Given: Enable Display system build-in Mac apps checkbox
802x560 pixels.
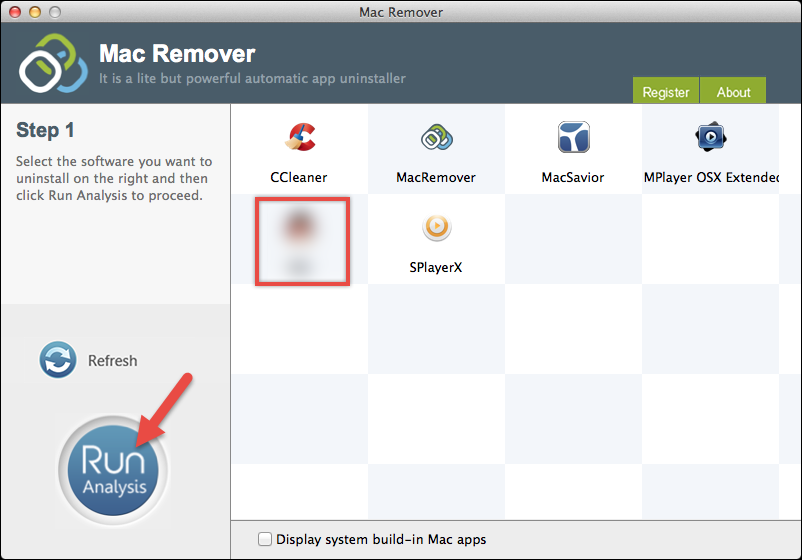Looking at the screenshot, I should (264, 539).
